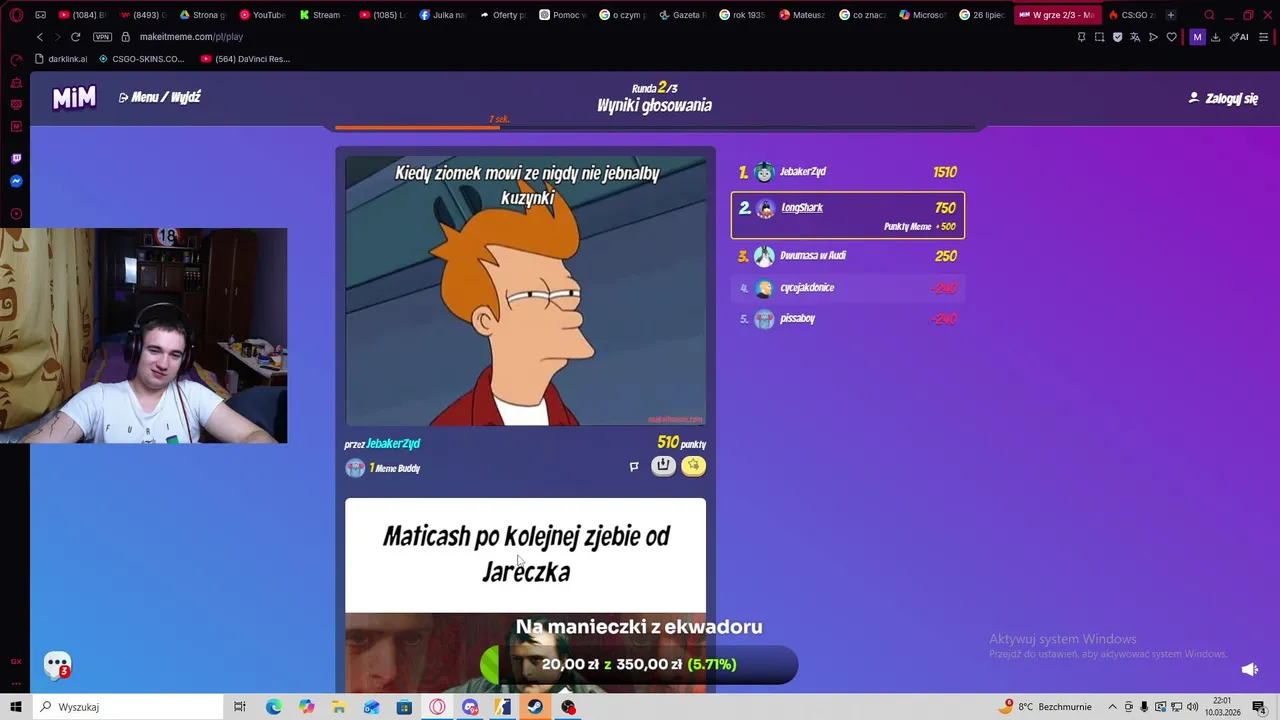Toggle the VPN badge
The width and height of the screenshot is (1280, 720).
tap(102, 37)
